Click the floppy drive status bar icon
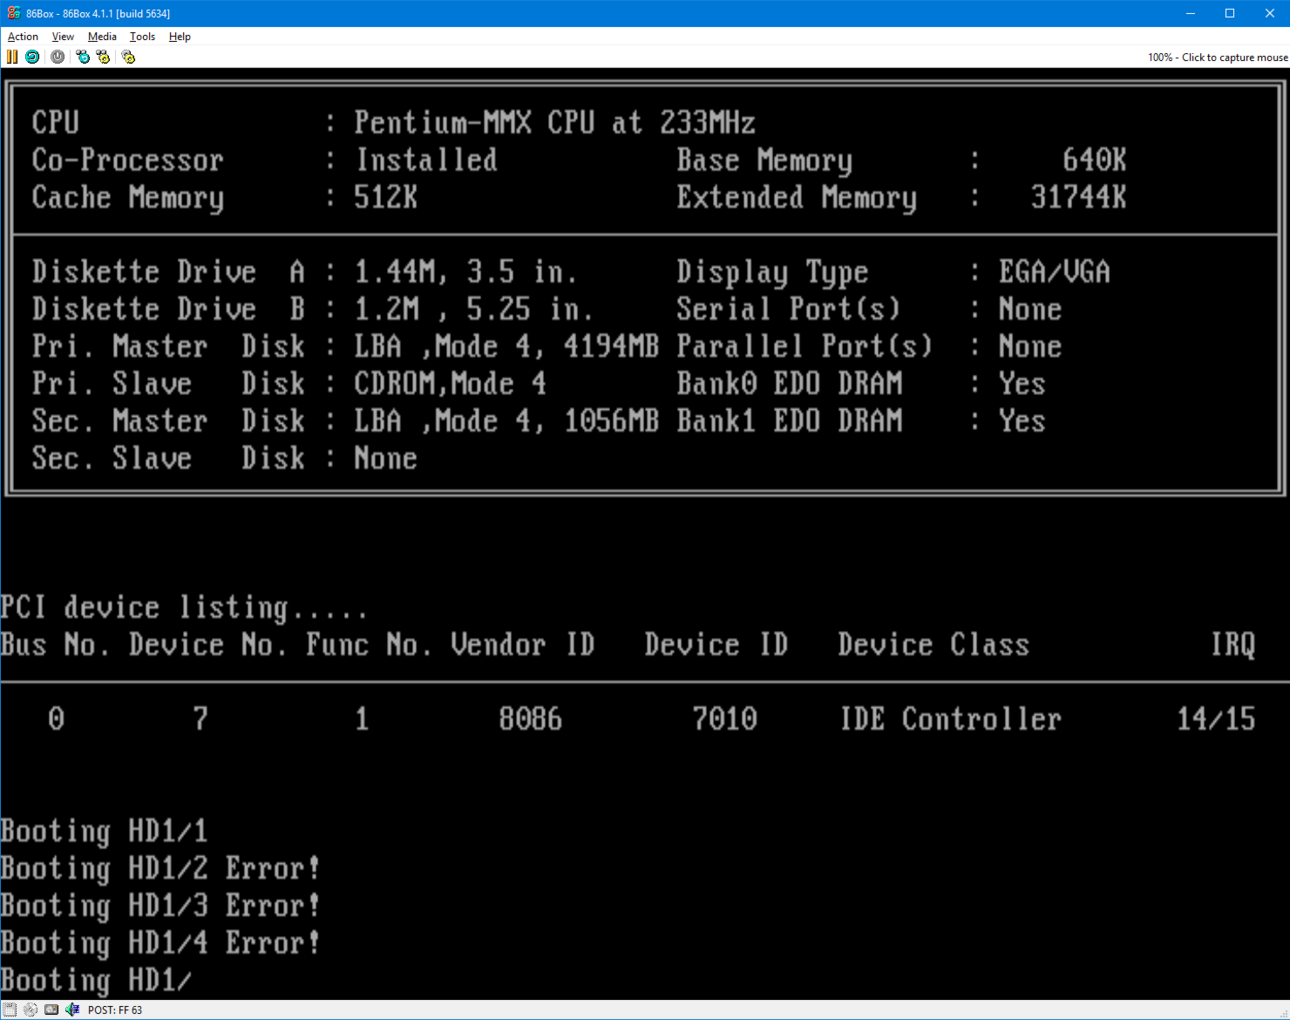Viewport: 1290px width, 1020px height. click(x=10, y=1010)
